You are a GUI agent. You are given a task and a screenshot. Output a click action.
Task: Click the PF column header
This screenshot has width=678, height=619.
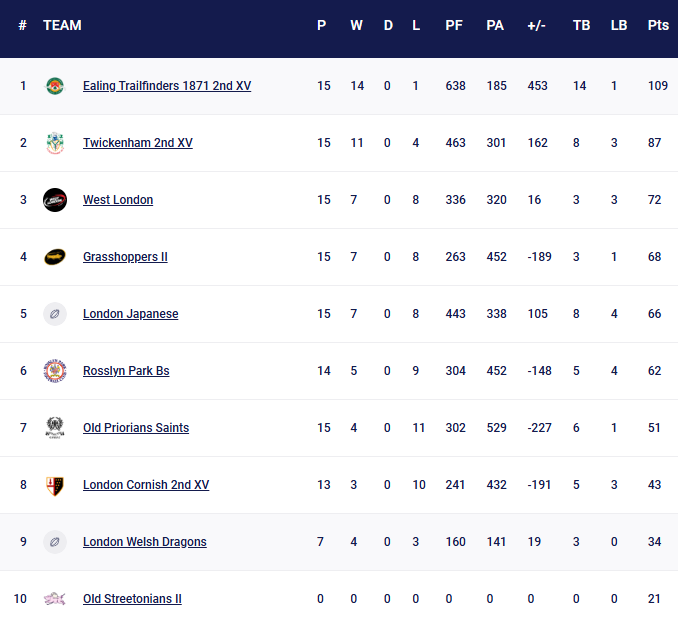(454, 25)
